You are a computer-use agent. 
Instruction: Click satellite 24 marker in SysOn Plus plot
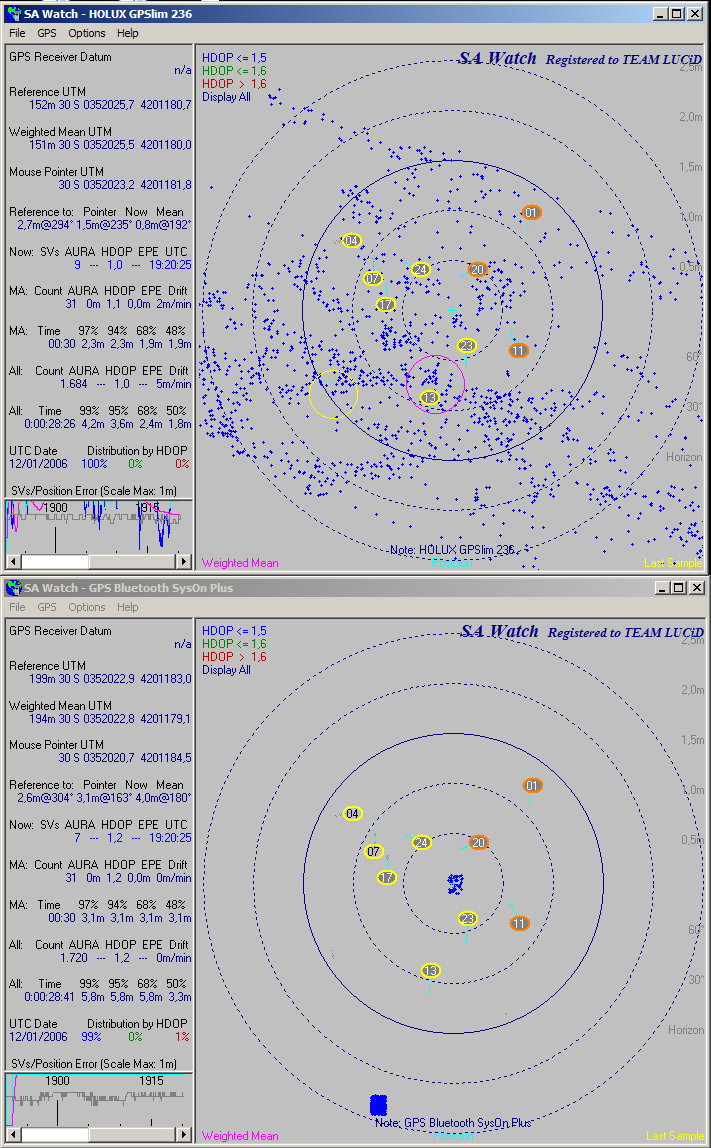click(x=421, y=842)
